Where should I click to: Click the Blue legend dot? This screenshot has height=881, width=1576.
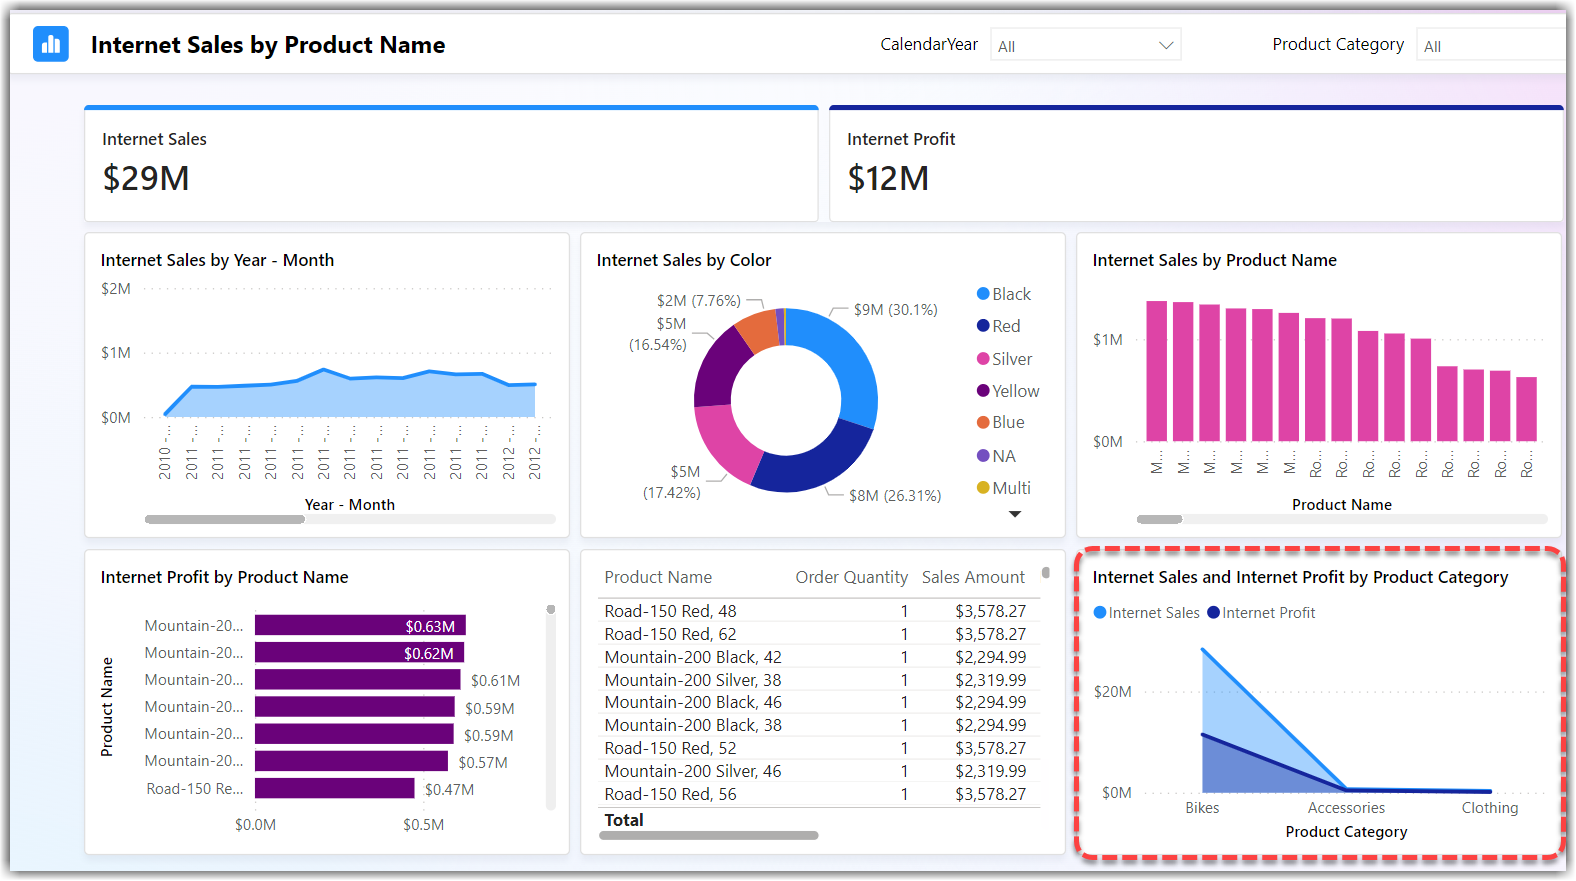983,423
